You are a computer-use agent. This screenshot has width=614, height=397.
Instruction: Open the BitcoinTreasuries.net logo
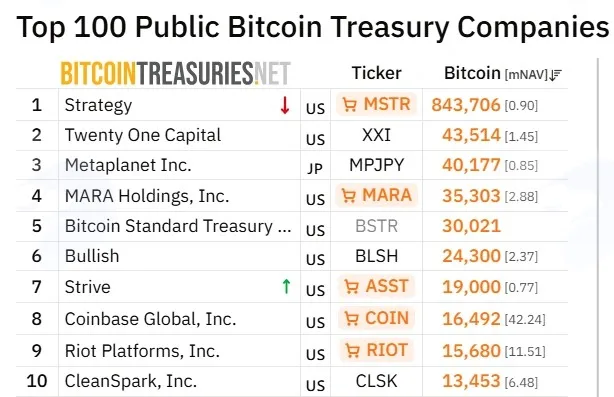coord(175,73)
